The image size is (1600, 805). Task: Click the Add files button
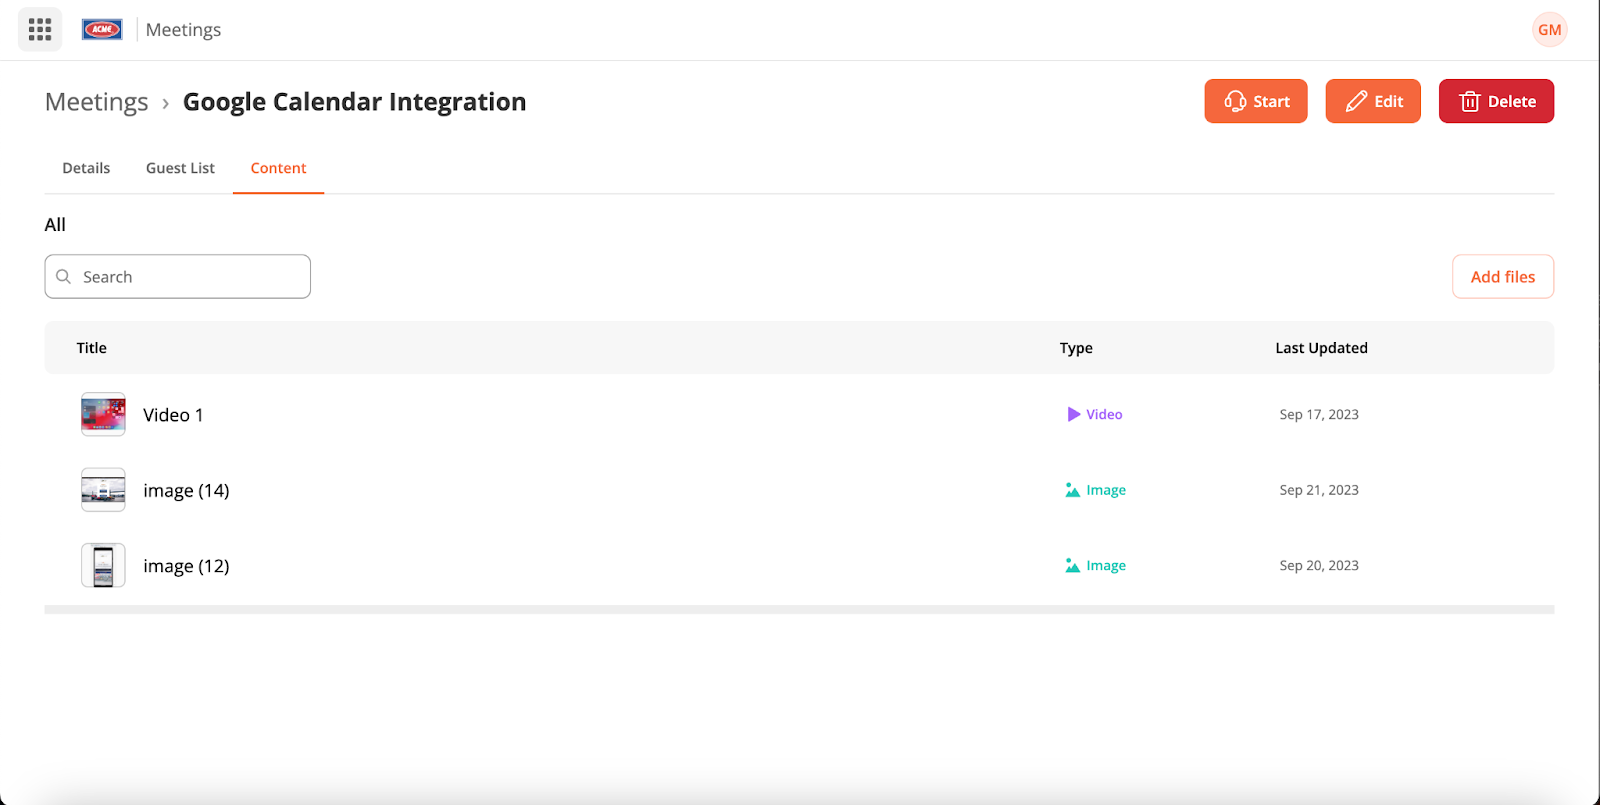coord(1503,276)
